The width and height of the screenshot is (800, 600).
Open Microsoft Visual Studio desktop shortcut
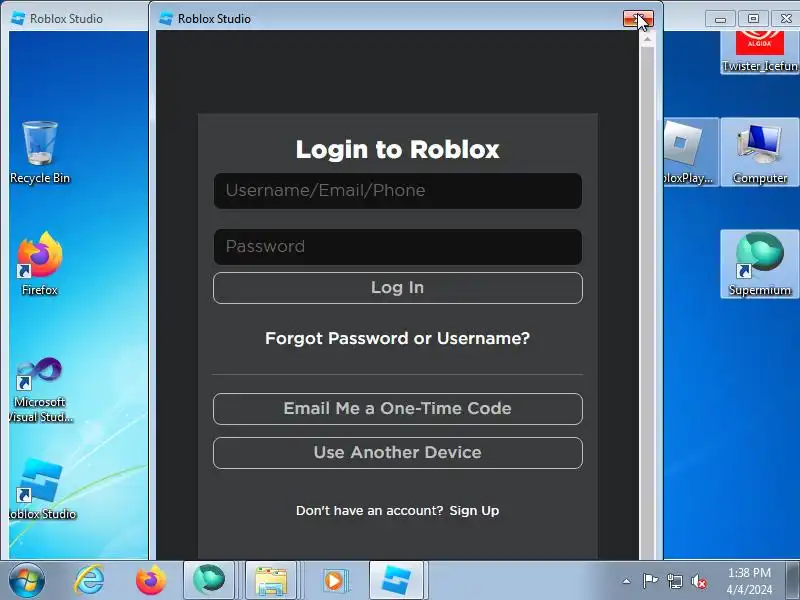40,389
